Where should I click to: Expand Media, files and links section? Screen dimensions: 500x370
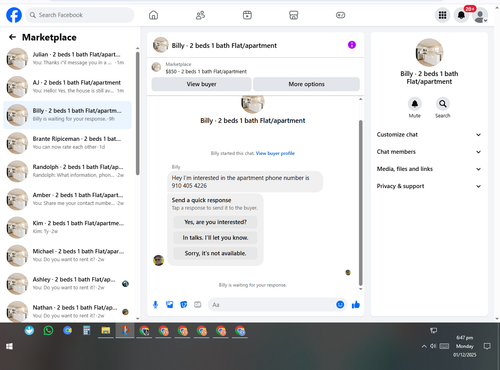pos(429,169)
